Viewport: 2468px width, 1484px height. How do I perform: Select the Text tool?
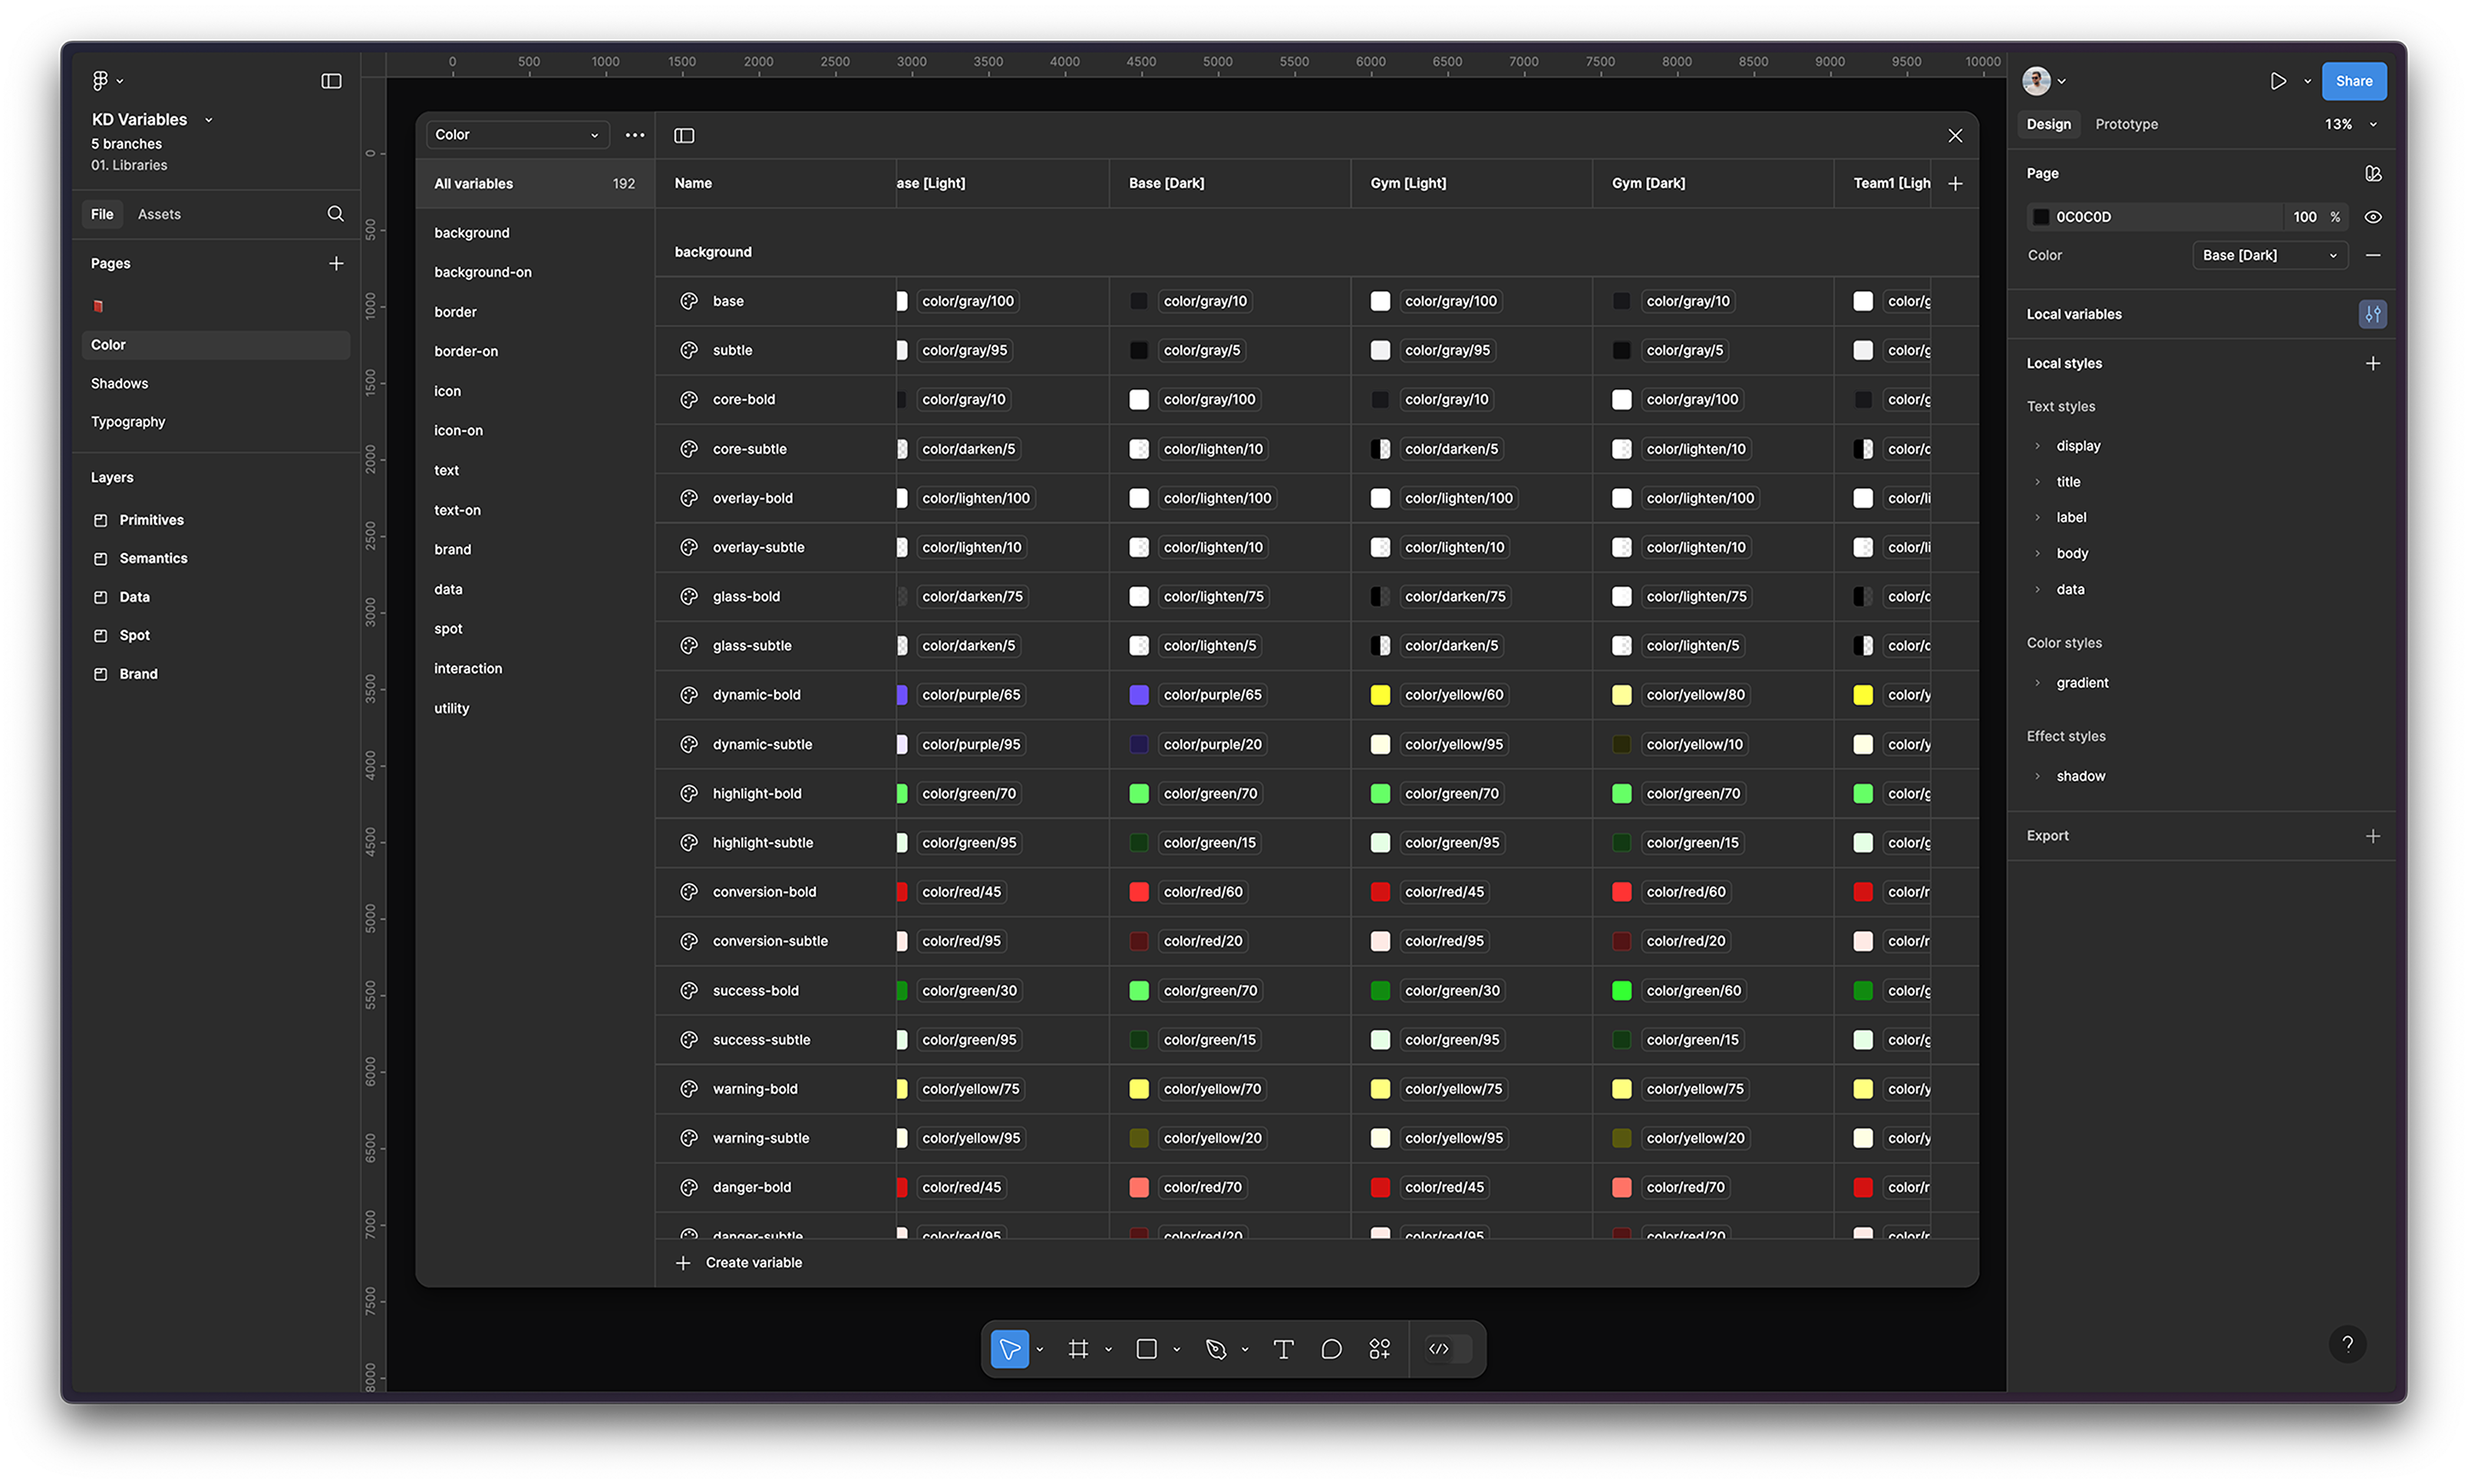pyautogui.click(x=1284, y=1349)
